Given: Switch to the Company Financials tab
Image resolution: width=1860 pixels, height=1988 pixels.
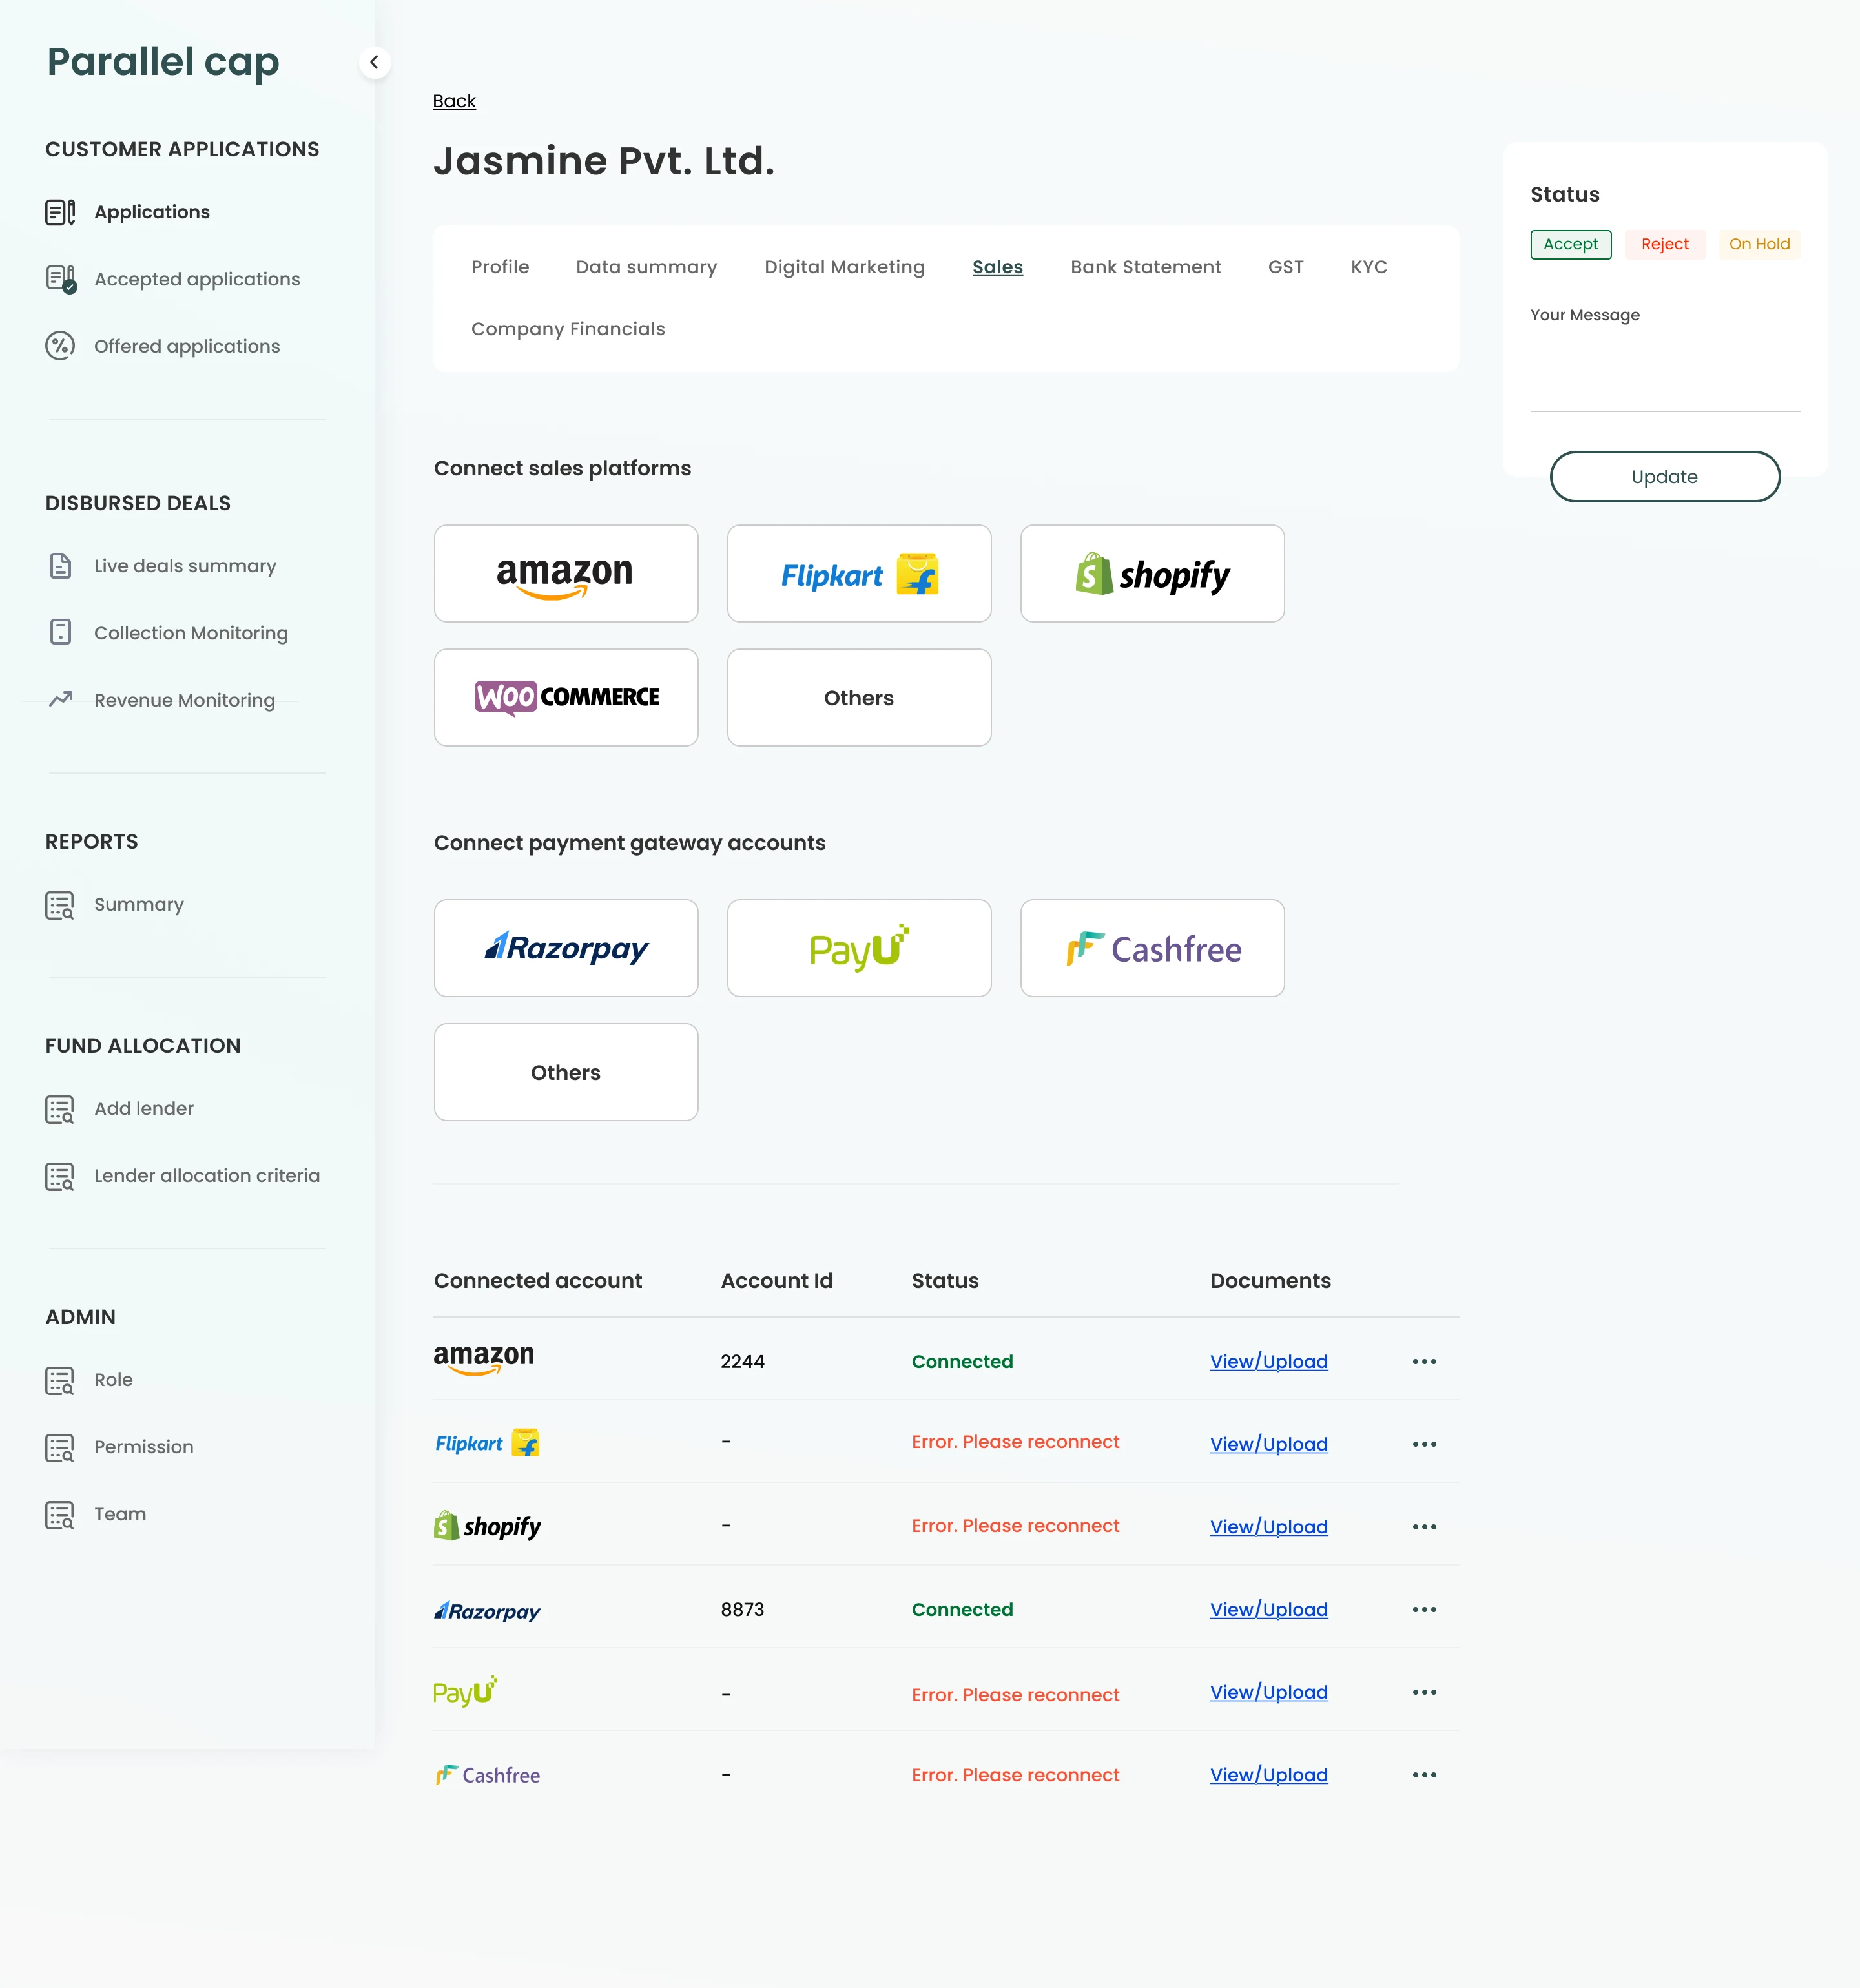Looking at the screenshot, I should coord(568,329).
